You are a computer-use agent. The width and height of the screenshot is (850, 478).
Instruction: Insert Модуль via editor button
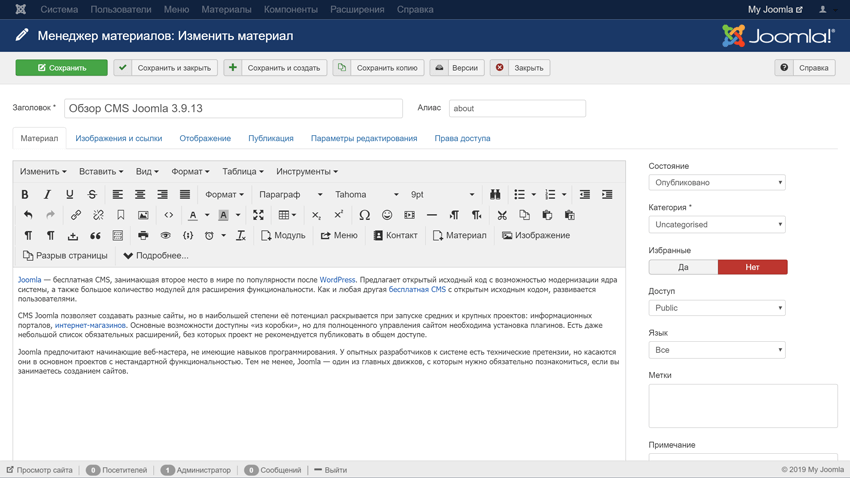click(x=283, y=235)
